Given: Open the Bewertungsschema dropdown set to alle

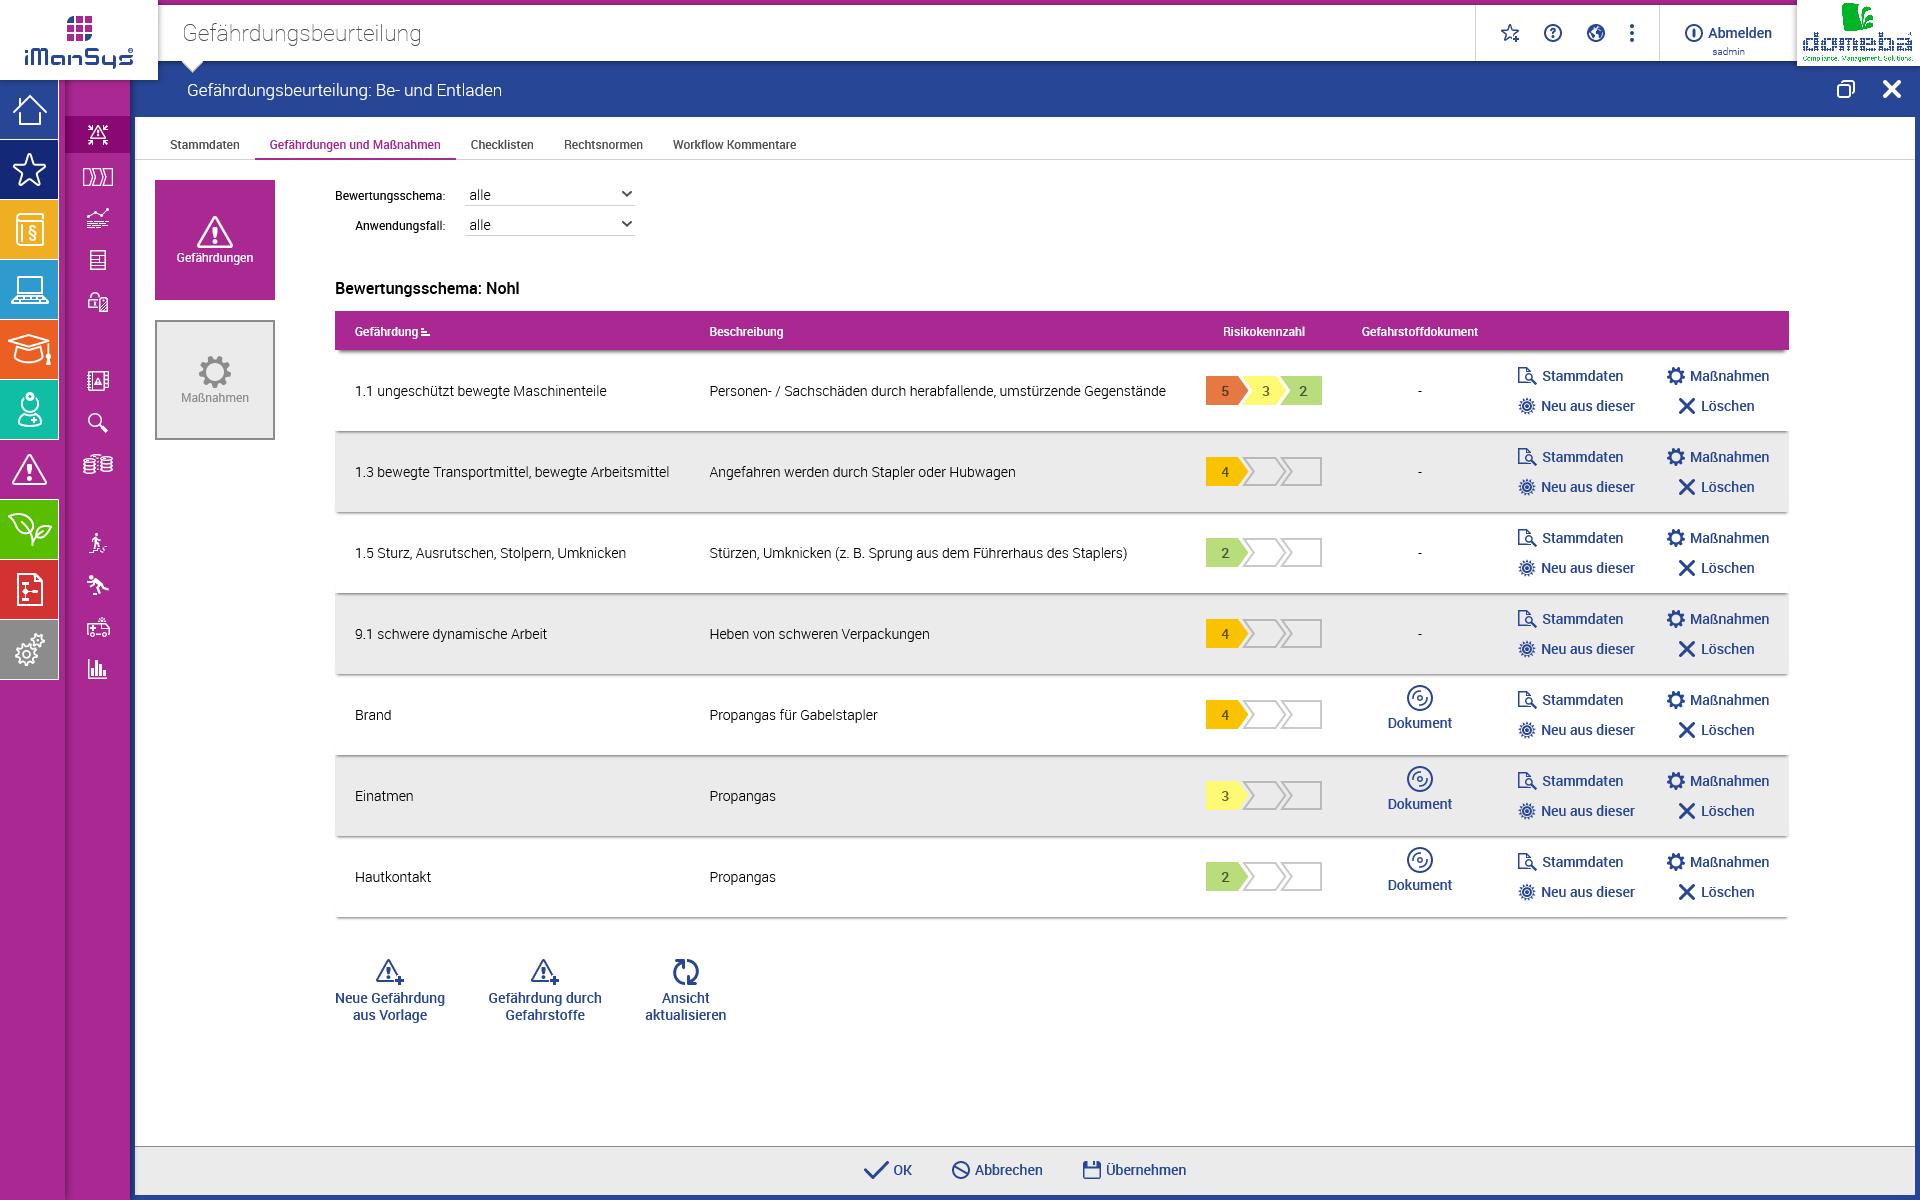Looking at the screenshot, I should (548, 194).
